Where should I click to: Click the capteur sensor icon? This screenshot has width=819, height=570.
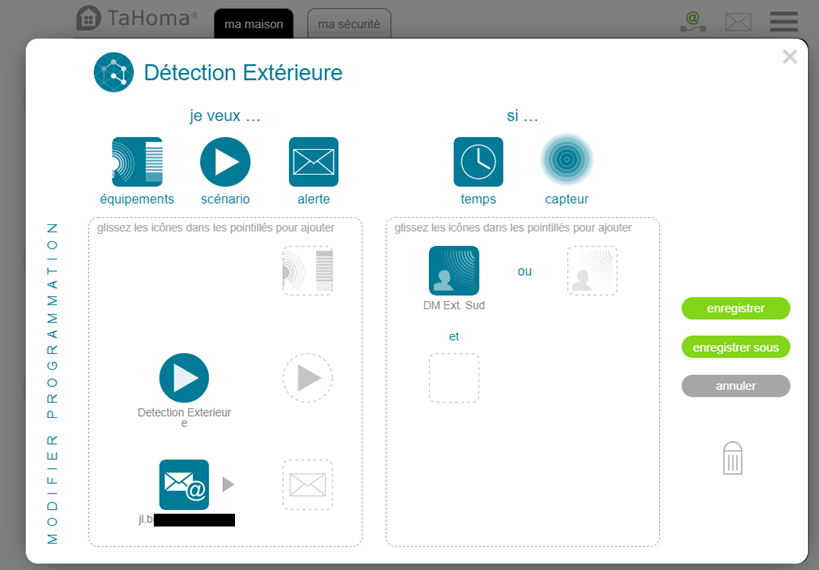point(567,160)
